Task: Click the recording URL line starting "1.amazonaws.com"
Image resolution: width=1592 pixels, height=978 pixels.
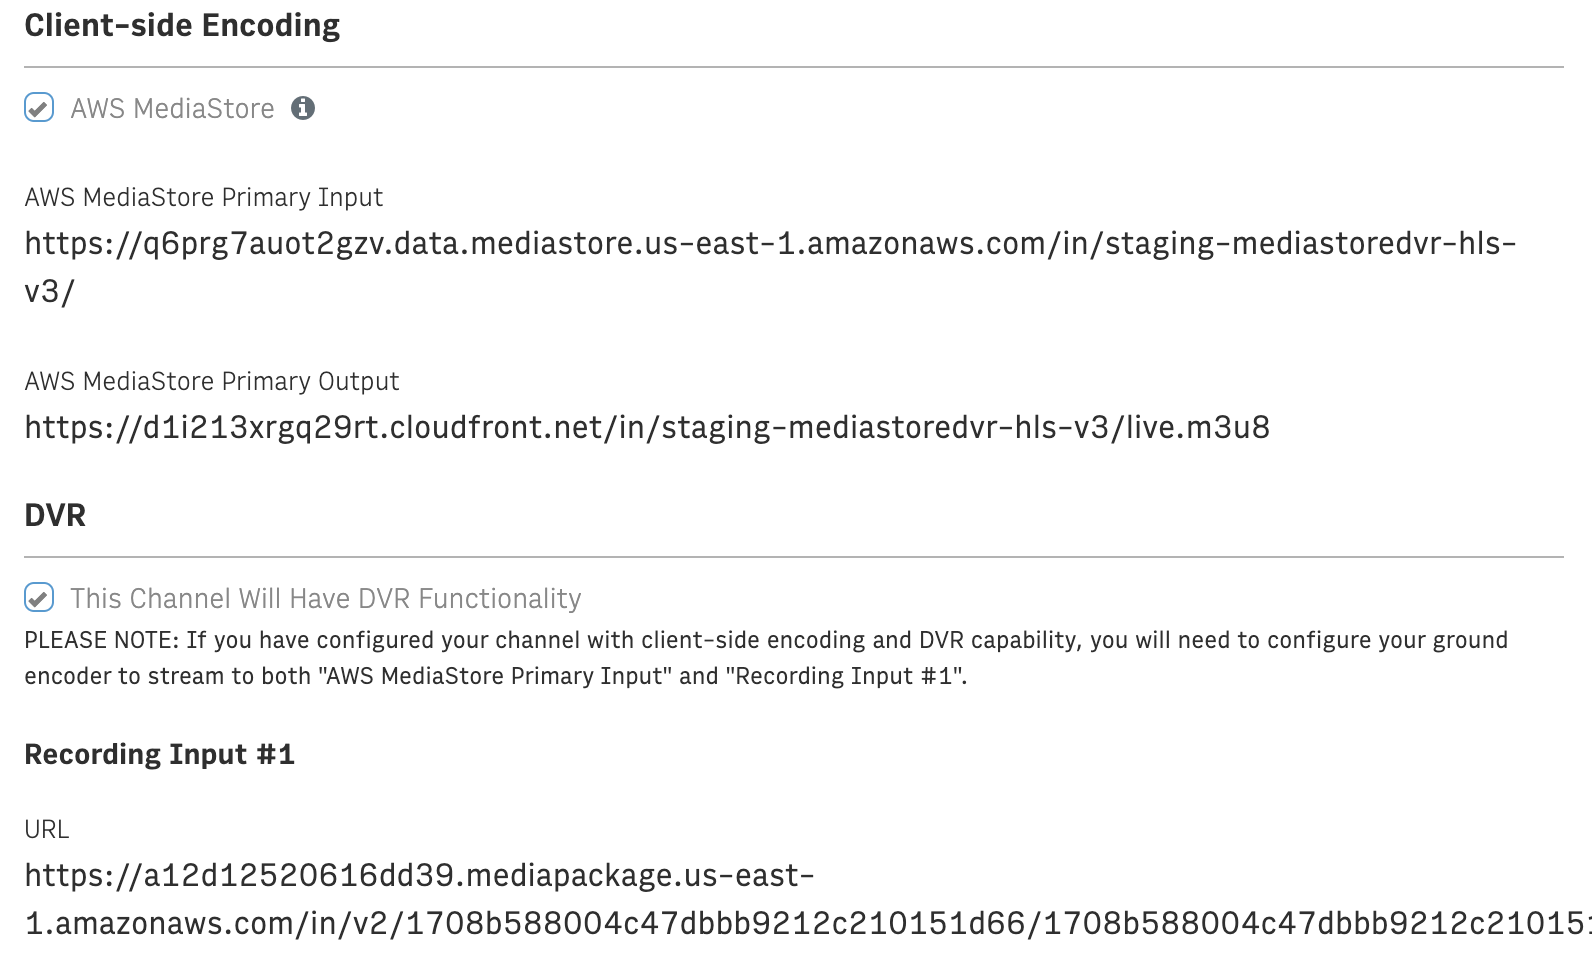Action: coord(808,923)
